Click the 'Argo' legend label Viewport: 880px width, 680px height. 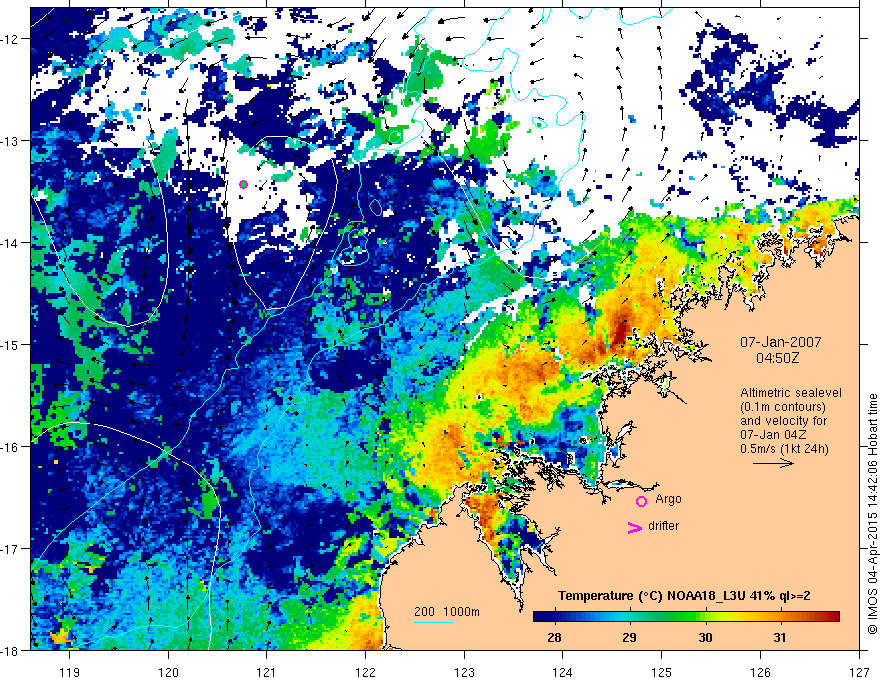coord(668,499)
